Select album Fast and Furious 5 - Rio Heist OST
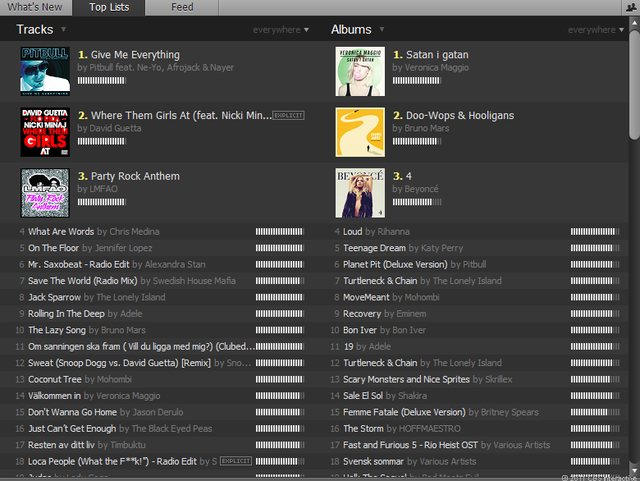Screen dimensions: 640x481 tap(410, 445)
